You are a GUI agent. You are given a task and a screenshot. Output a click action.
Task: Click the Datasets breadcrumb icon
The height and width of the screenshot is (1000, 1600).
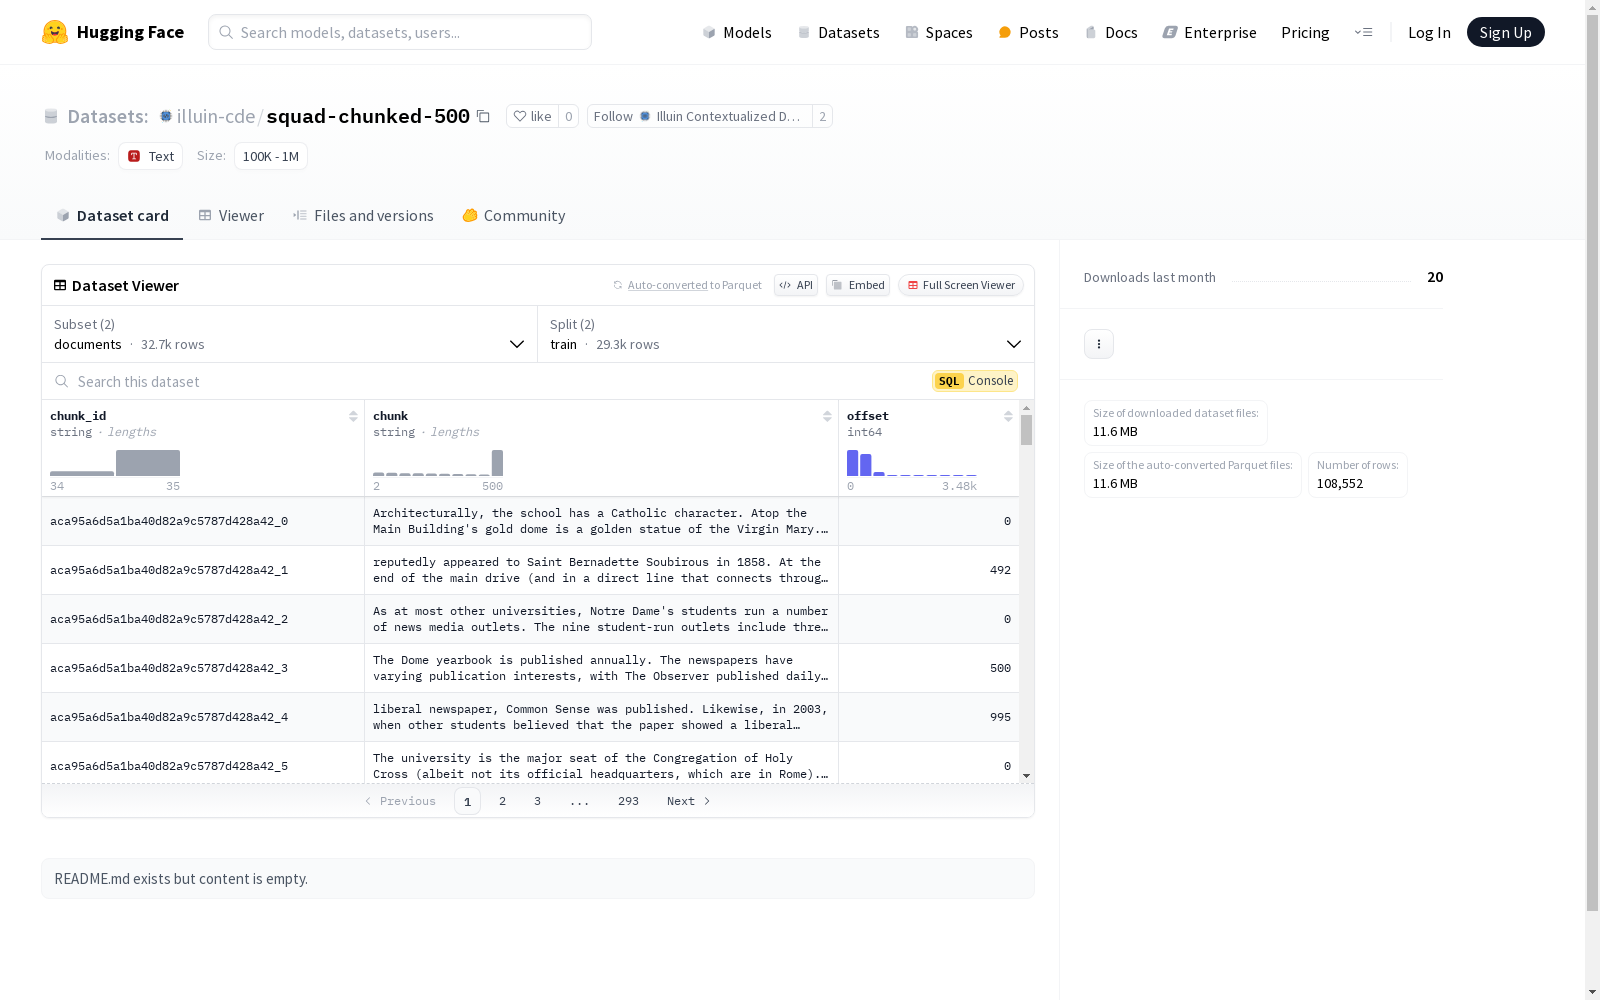(51, 117)
